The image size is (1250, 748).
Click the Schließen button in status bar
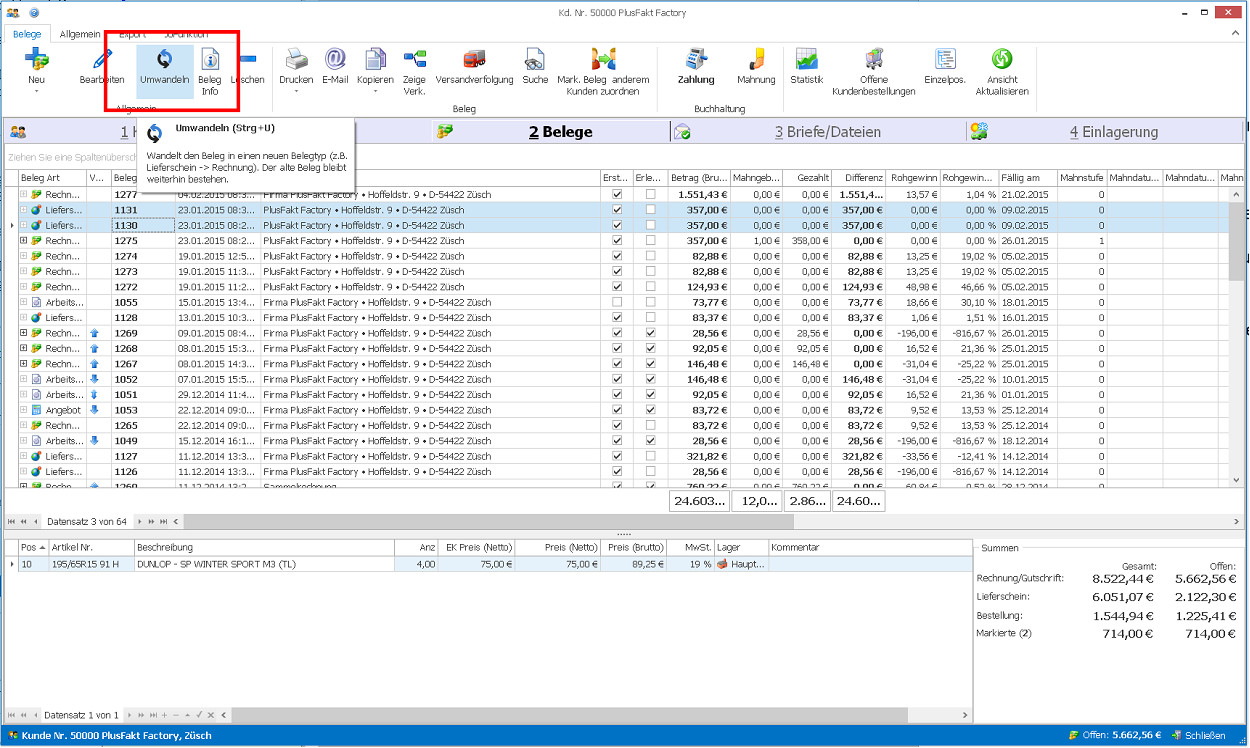1197,736
